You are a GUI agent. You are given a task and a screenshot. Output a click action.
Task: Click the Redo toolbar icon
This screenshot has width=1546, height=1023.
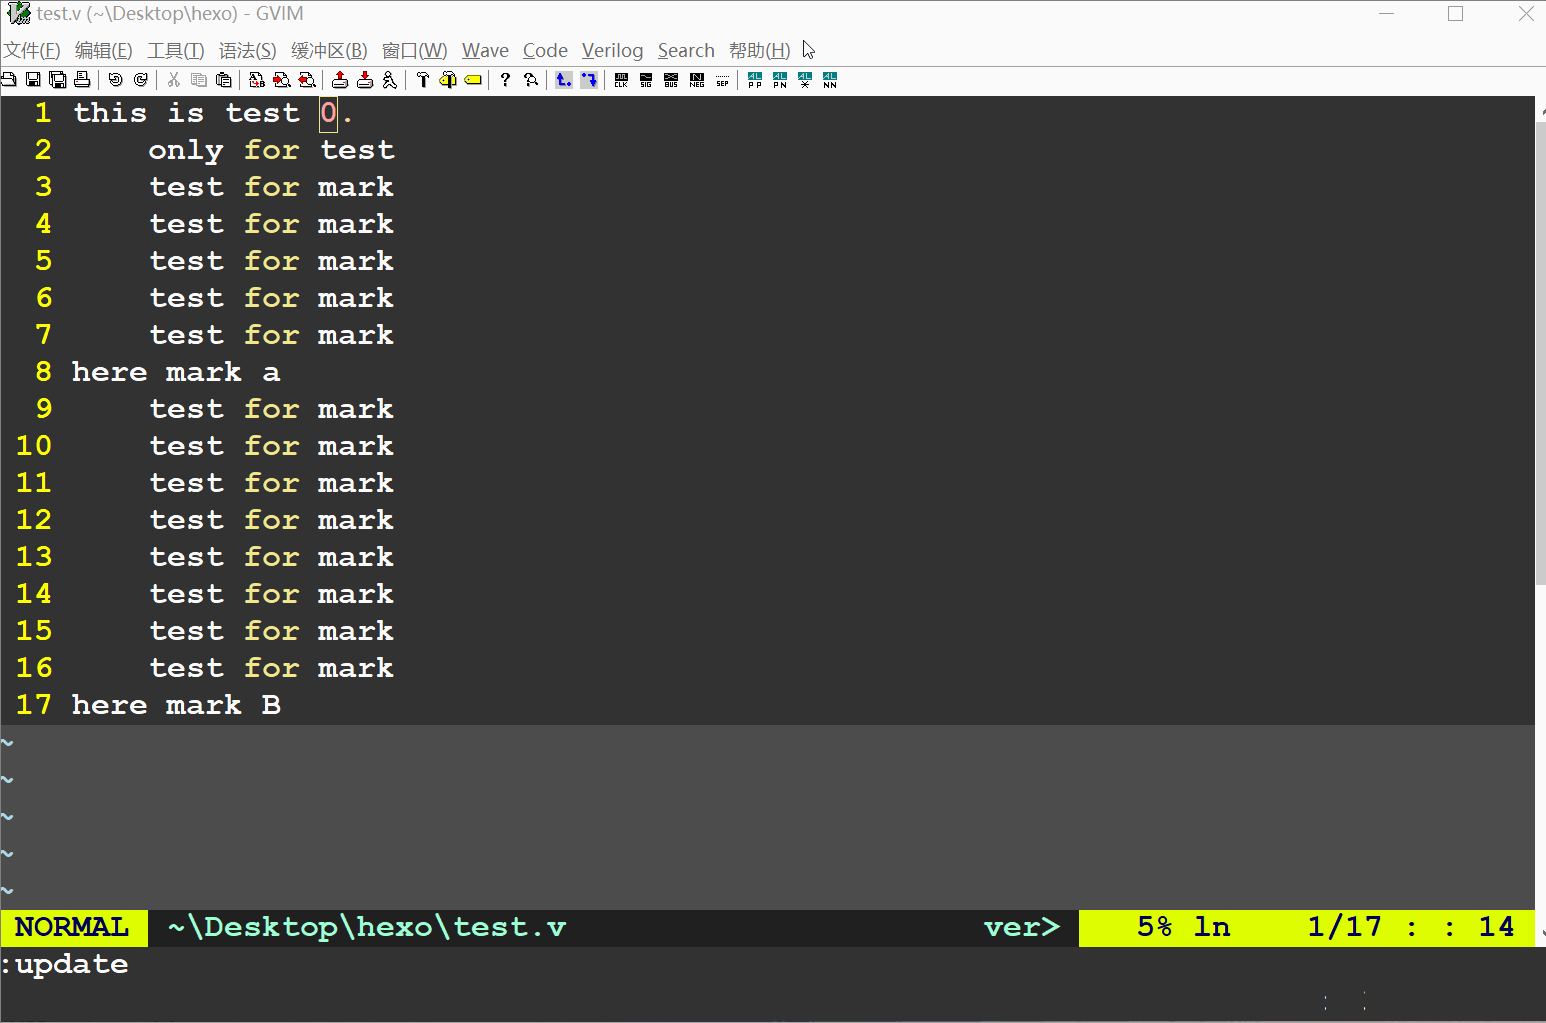[141, 80]
